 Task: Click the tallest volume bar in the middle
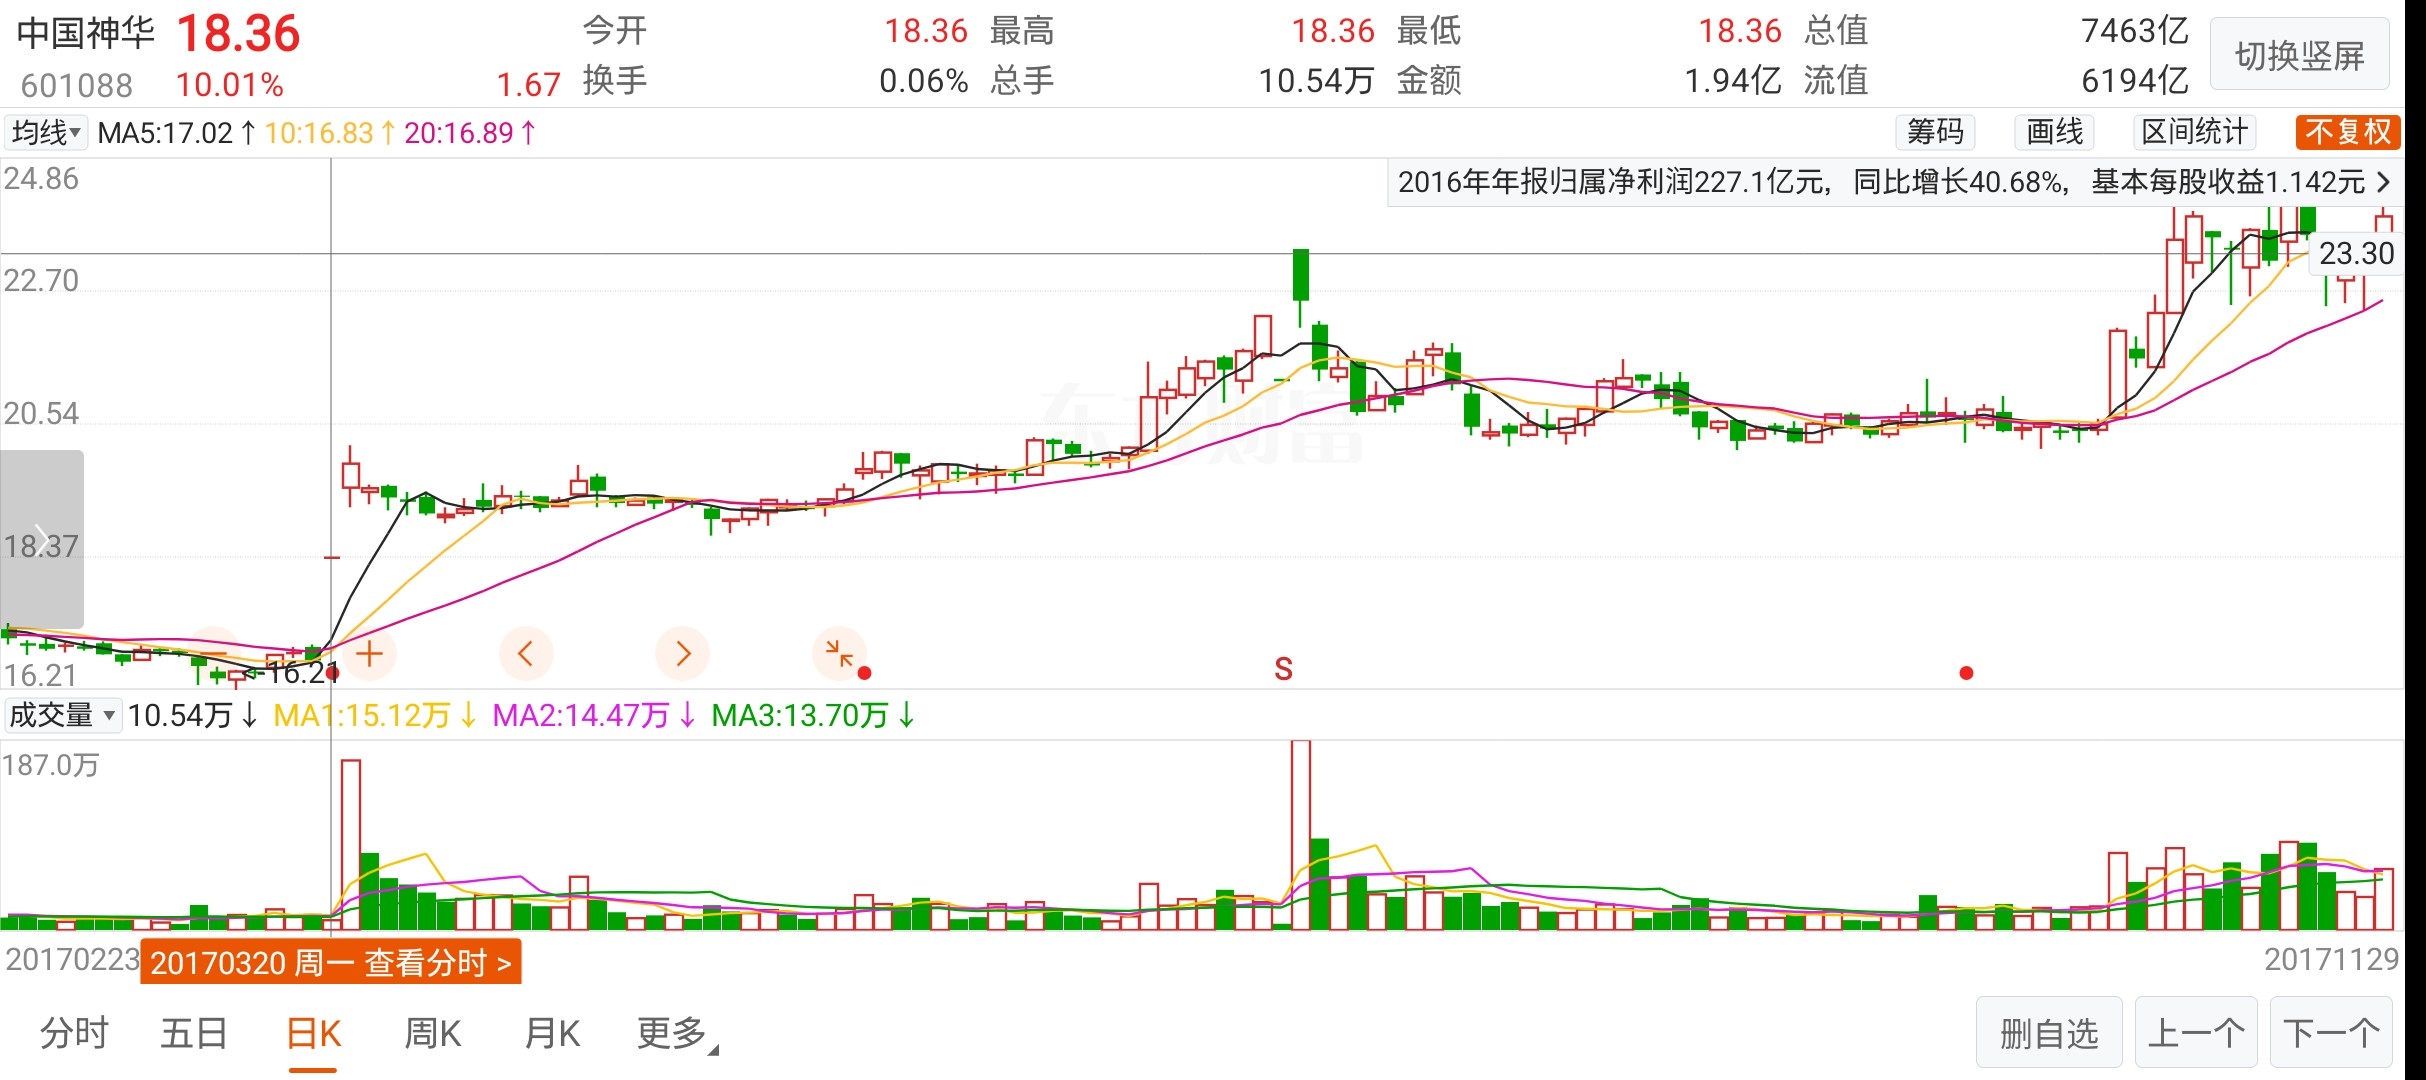[1300, 835]
